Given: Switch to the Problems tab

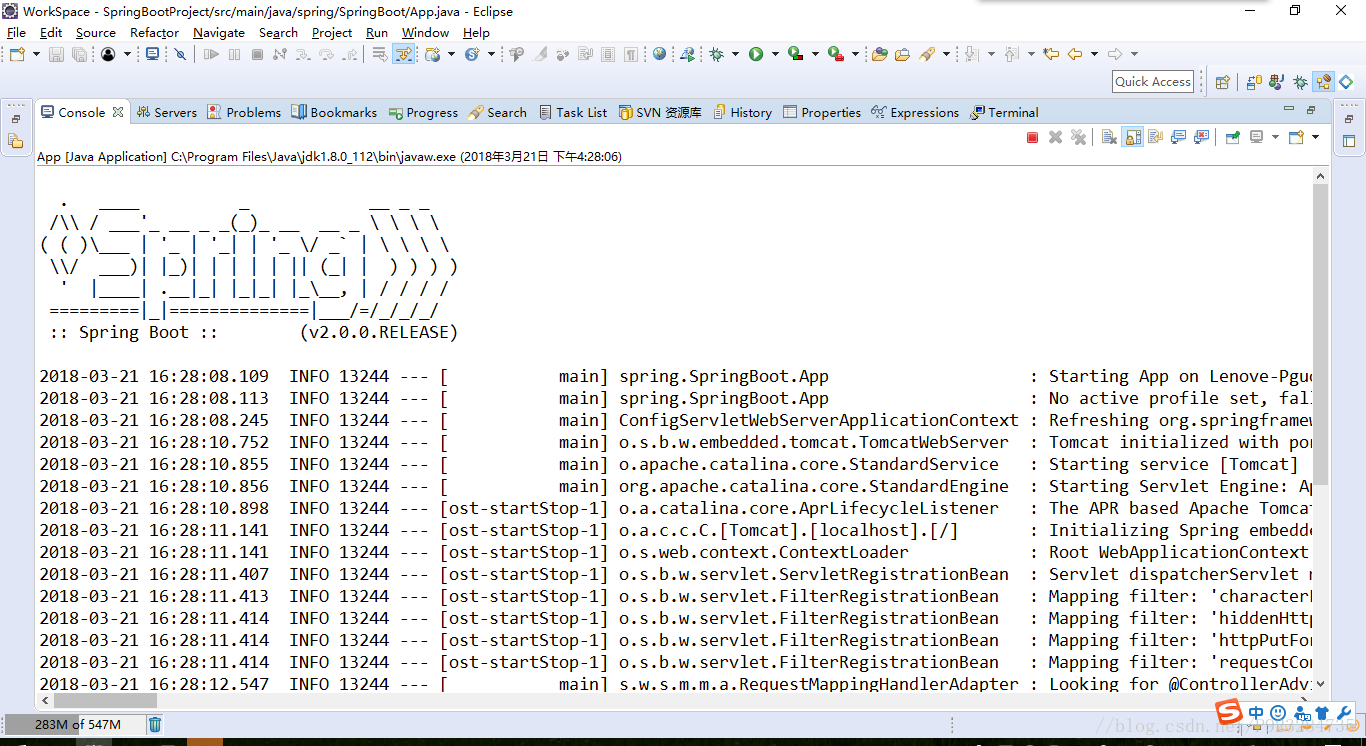Looking at the screenshot, I should click(244, 112).
